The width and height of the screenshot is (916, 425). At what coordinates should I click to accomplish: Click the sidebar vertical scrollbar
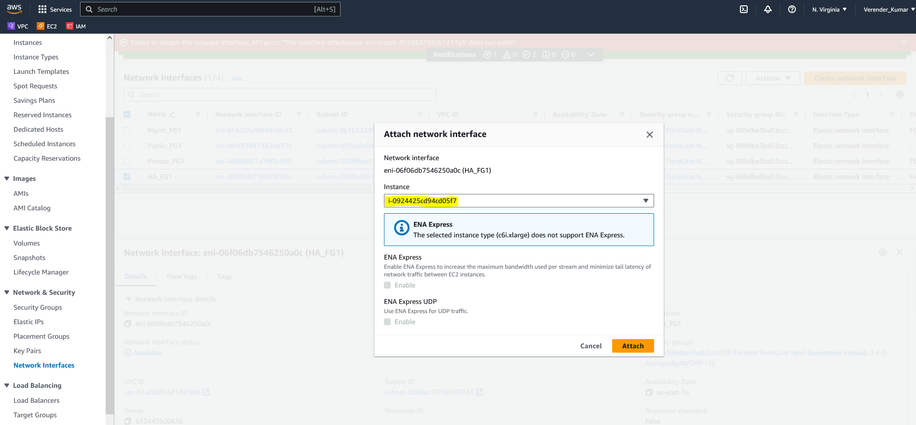pos(108,266)
